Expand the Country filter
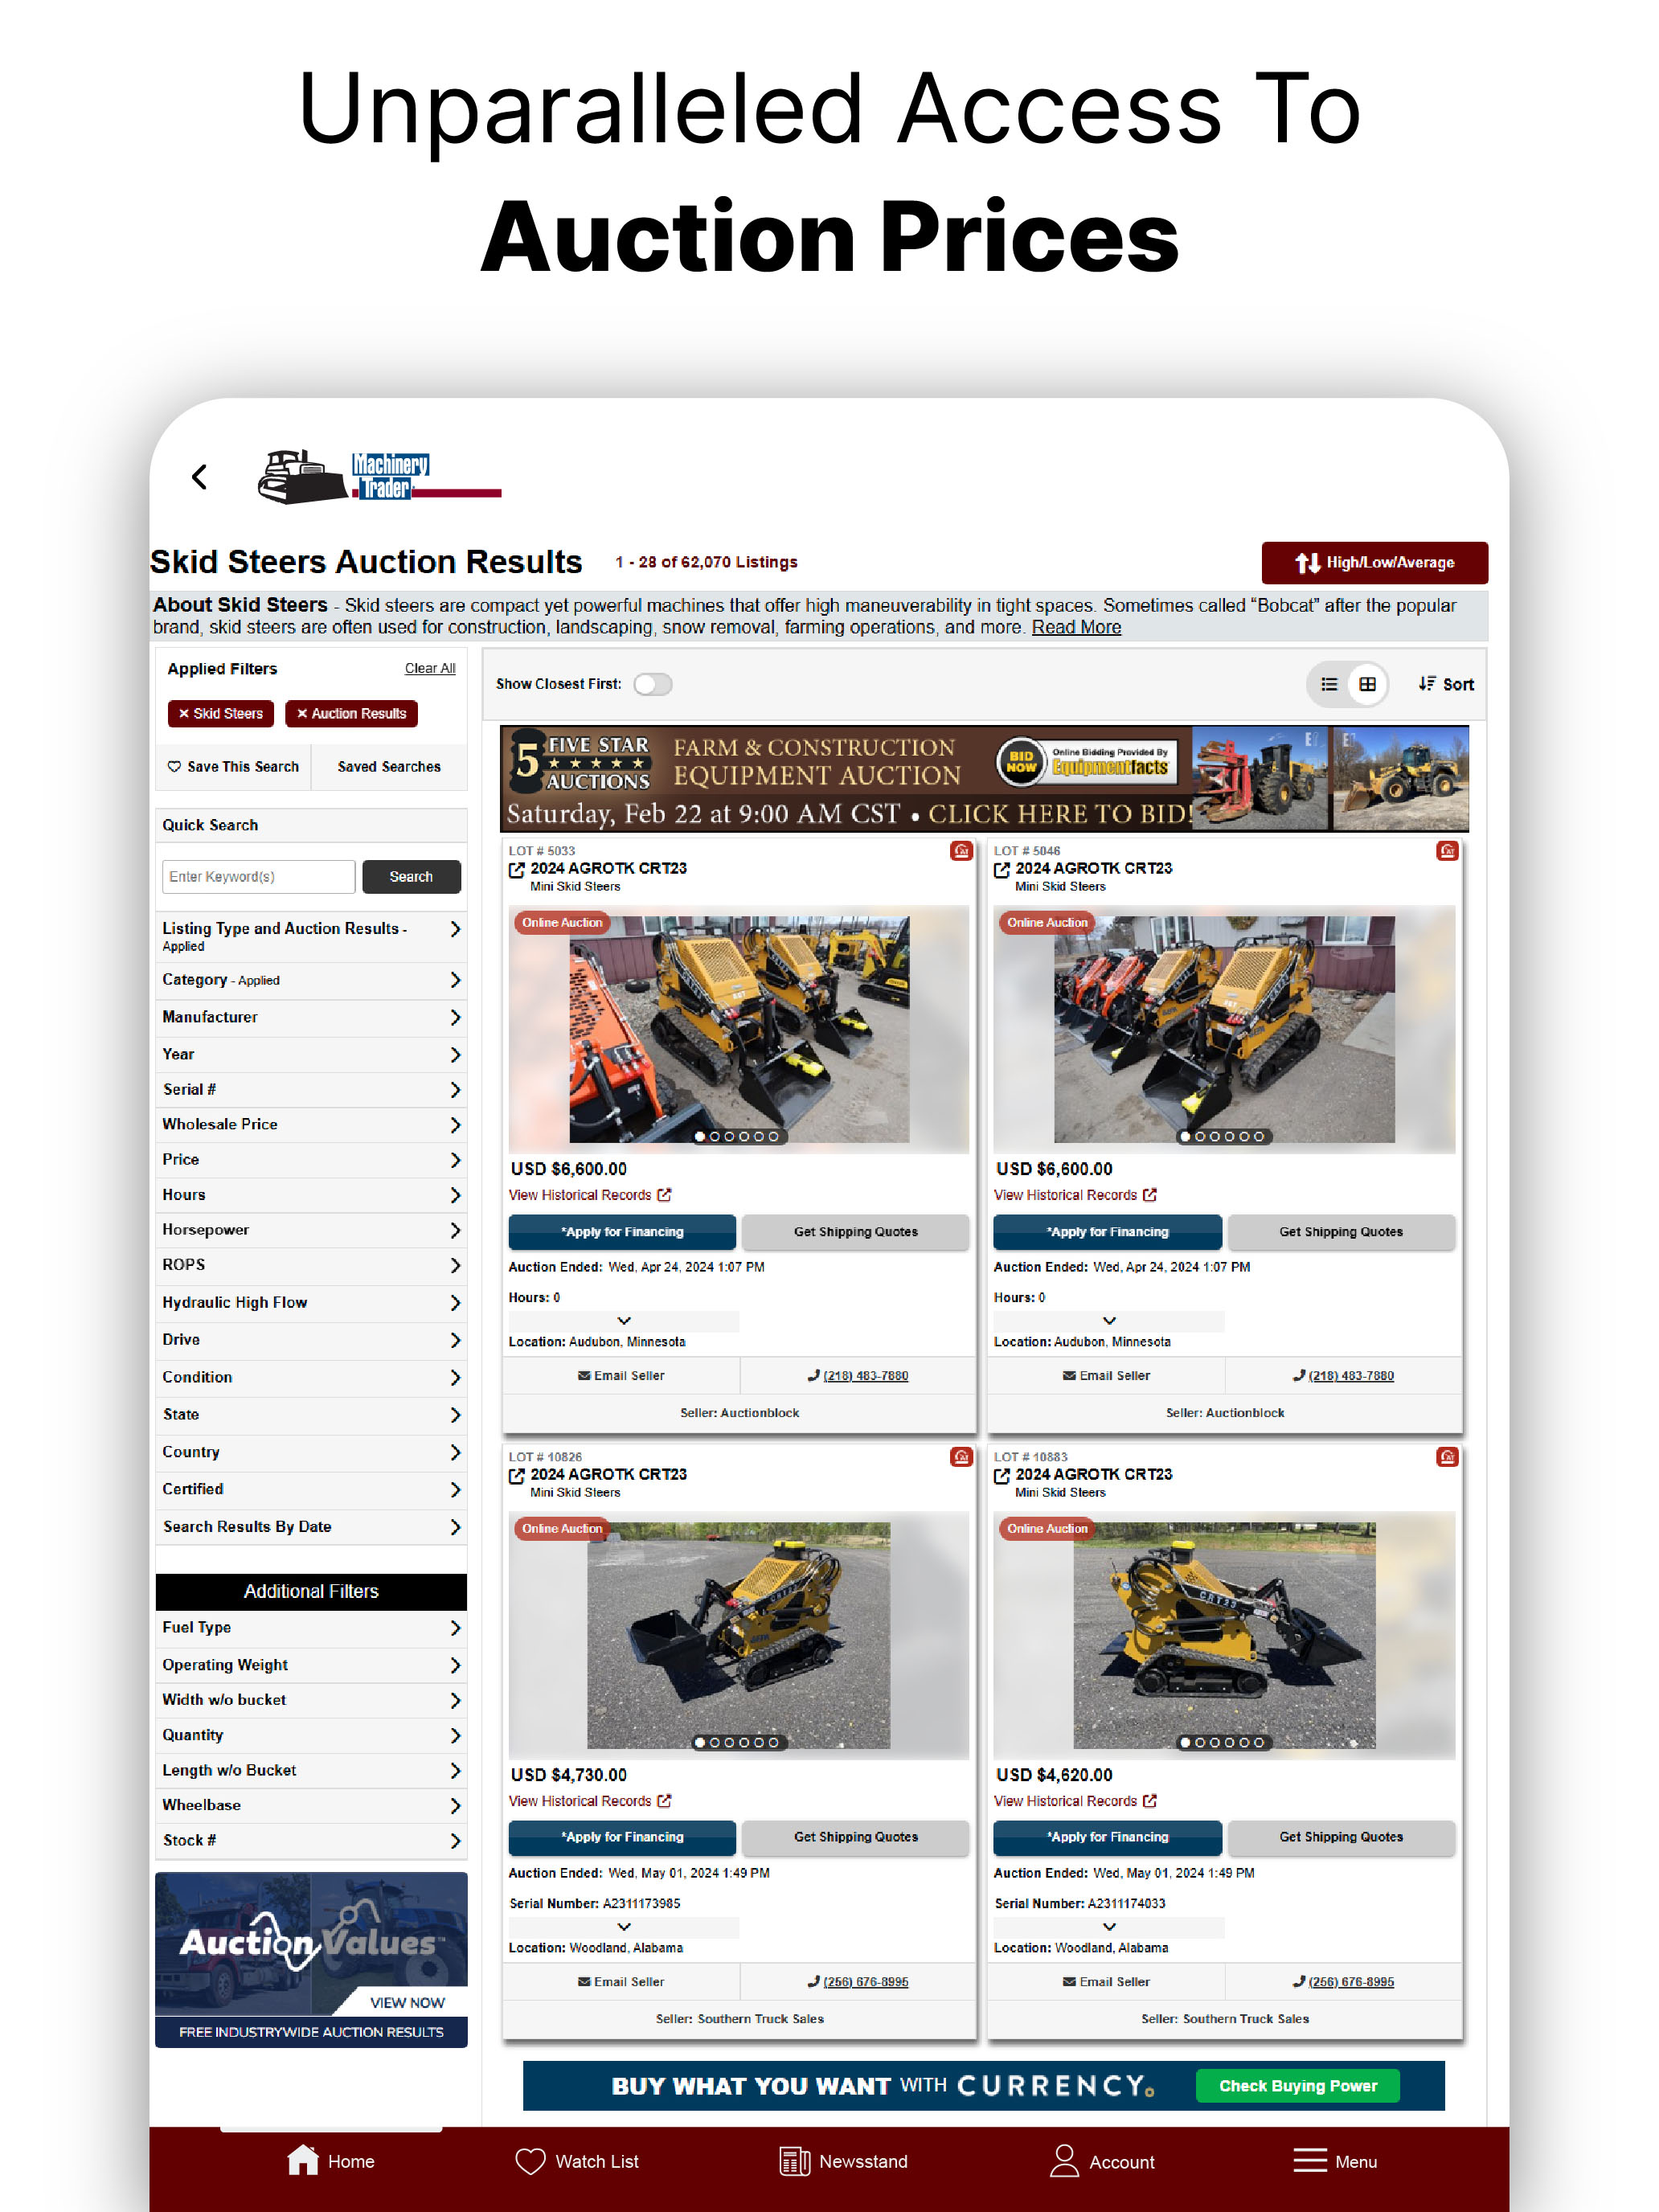 click(x=311, y=1452)
